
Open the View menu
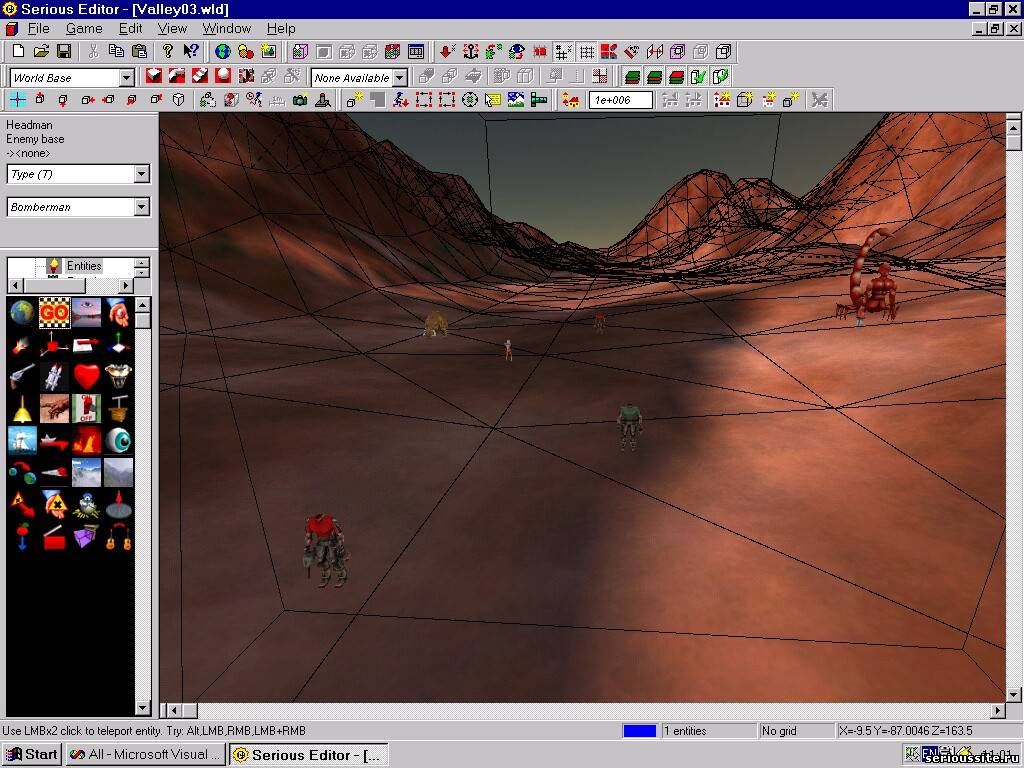tap(172, 28)
